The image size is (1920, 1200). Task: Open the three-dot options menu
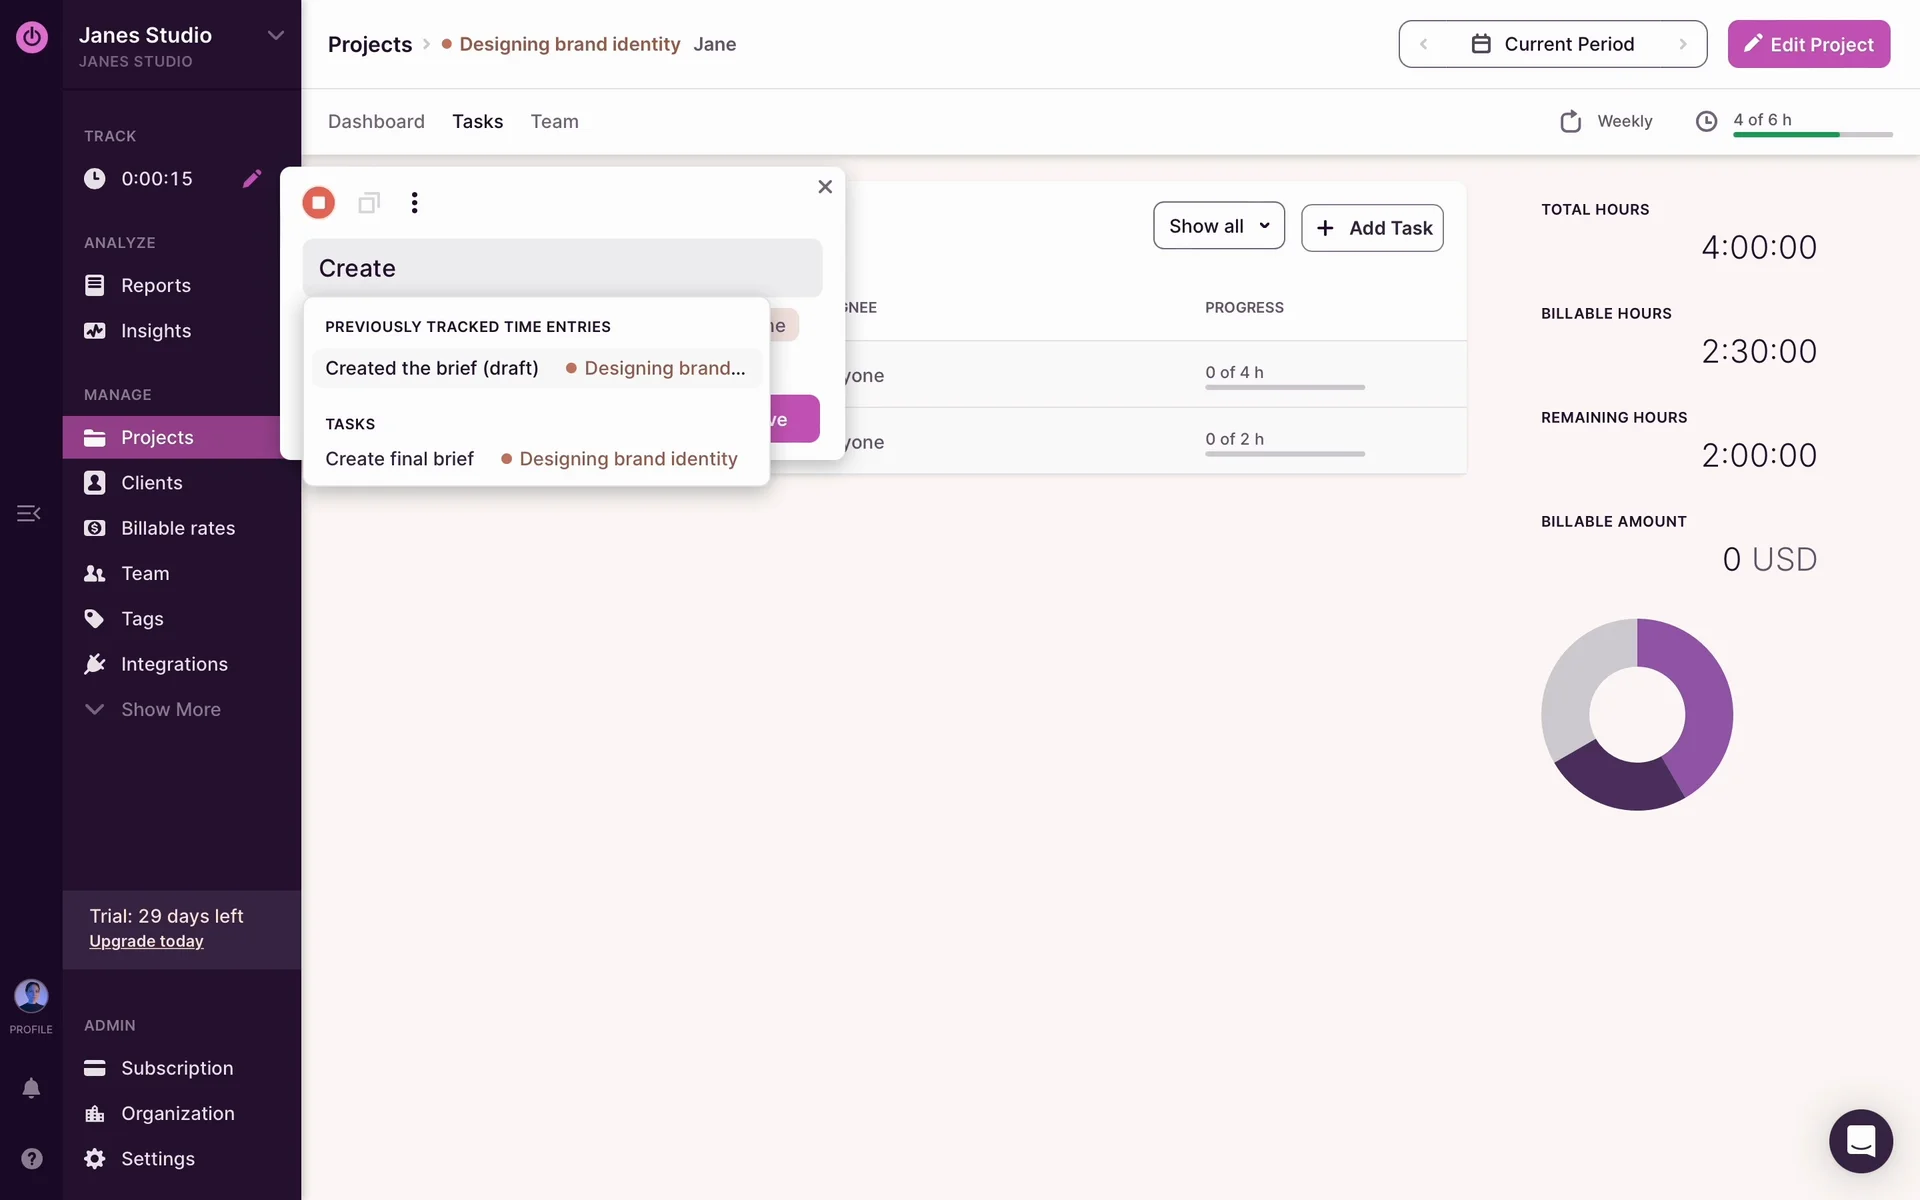(414, 203)
